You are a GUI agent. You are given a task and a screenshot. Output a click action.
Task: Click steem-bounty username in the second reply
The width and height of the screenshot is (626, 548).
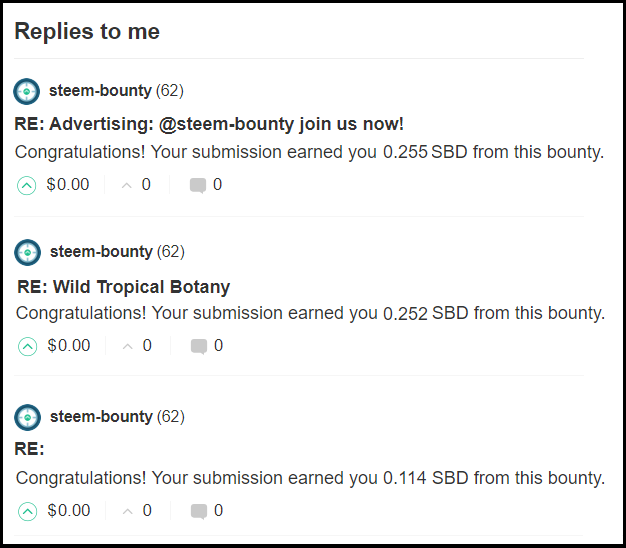coord(101,252)
